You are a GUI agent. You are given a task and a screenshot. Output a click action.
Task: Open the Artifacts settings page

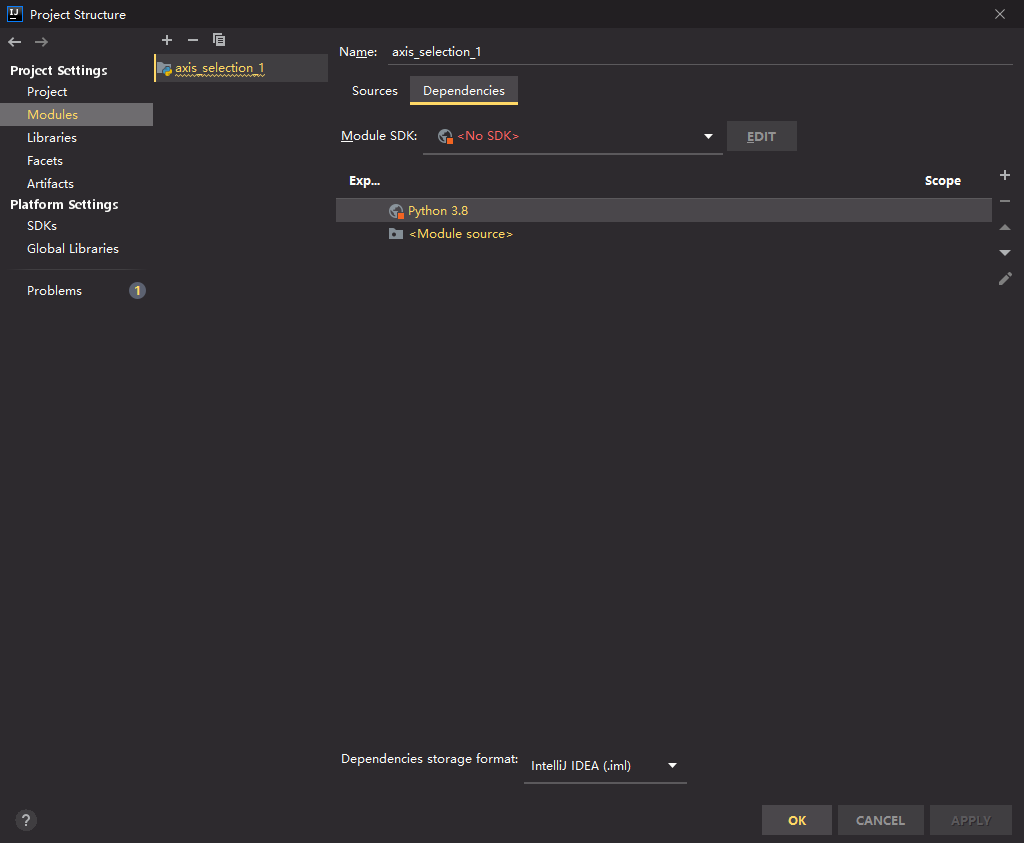click(50, 183)
